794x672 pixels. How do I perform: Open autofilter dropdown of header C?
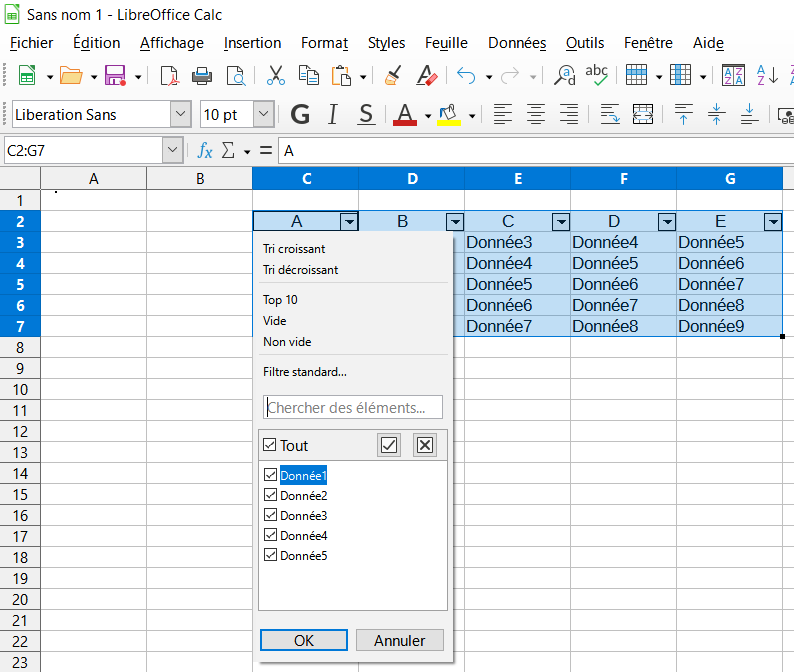tap(561, 222)
